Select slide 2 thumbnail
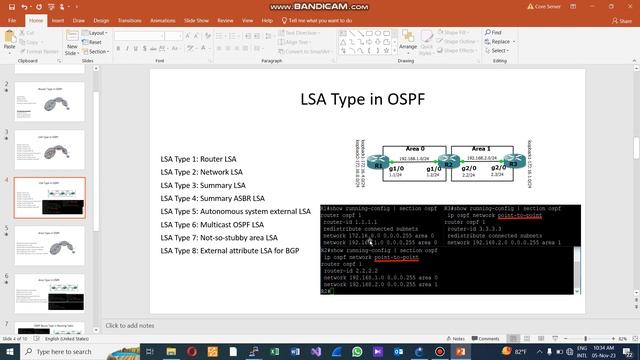Screen dimensions: 640x360 [x=49, y=102]
